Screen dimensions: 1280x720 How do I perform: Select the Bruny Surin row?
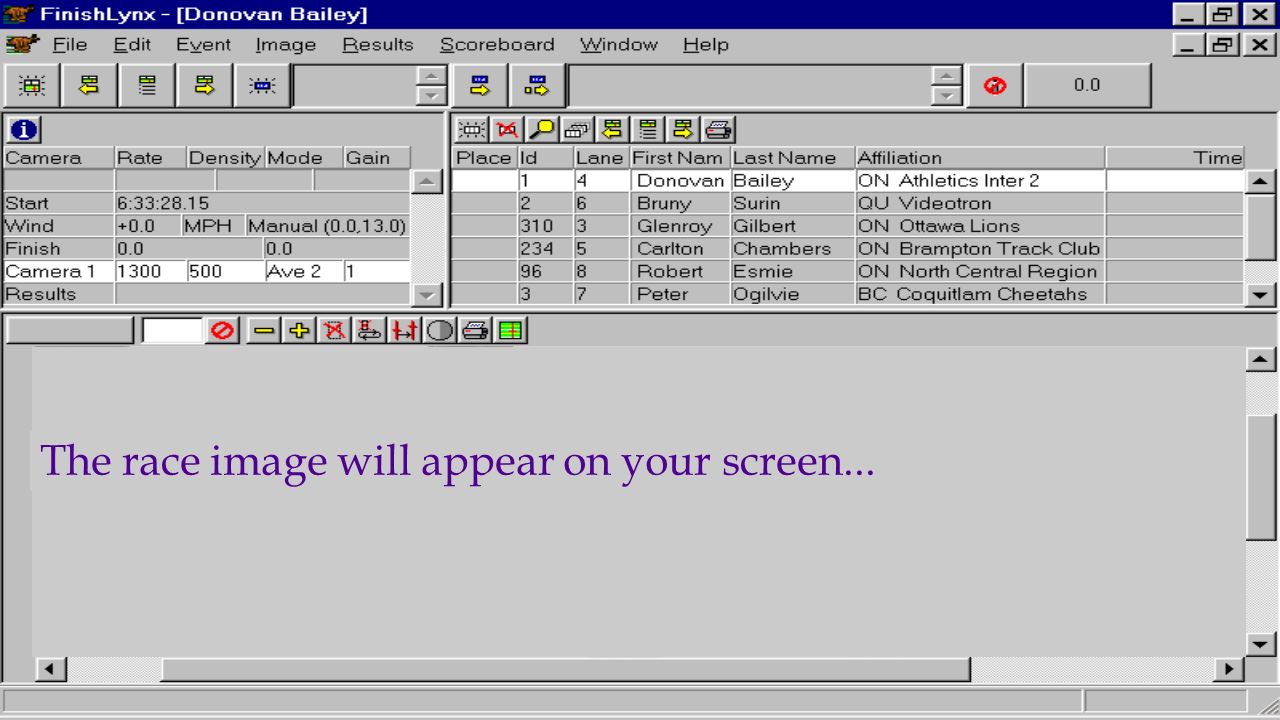(848, 203)
